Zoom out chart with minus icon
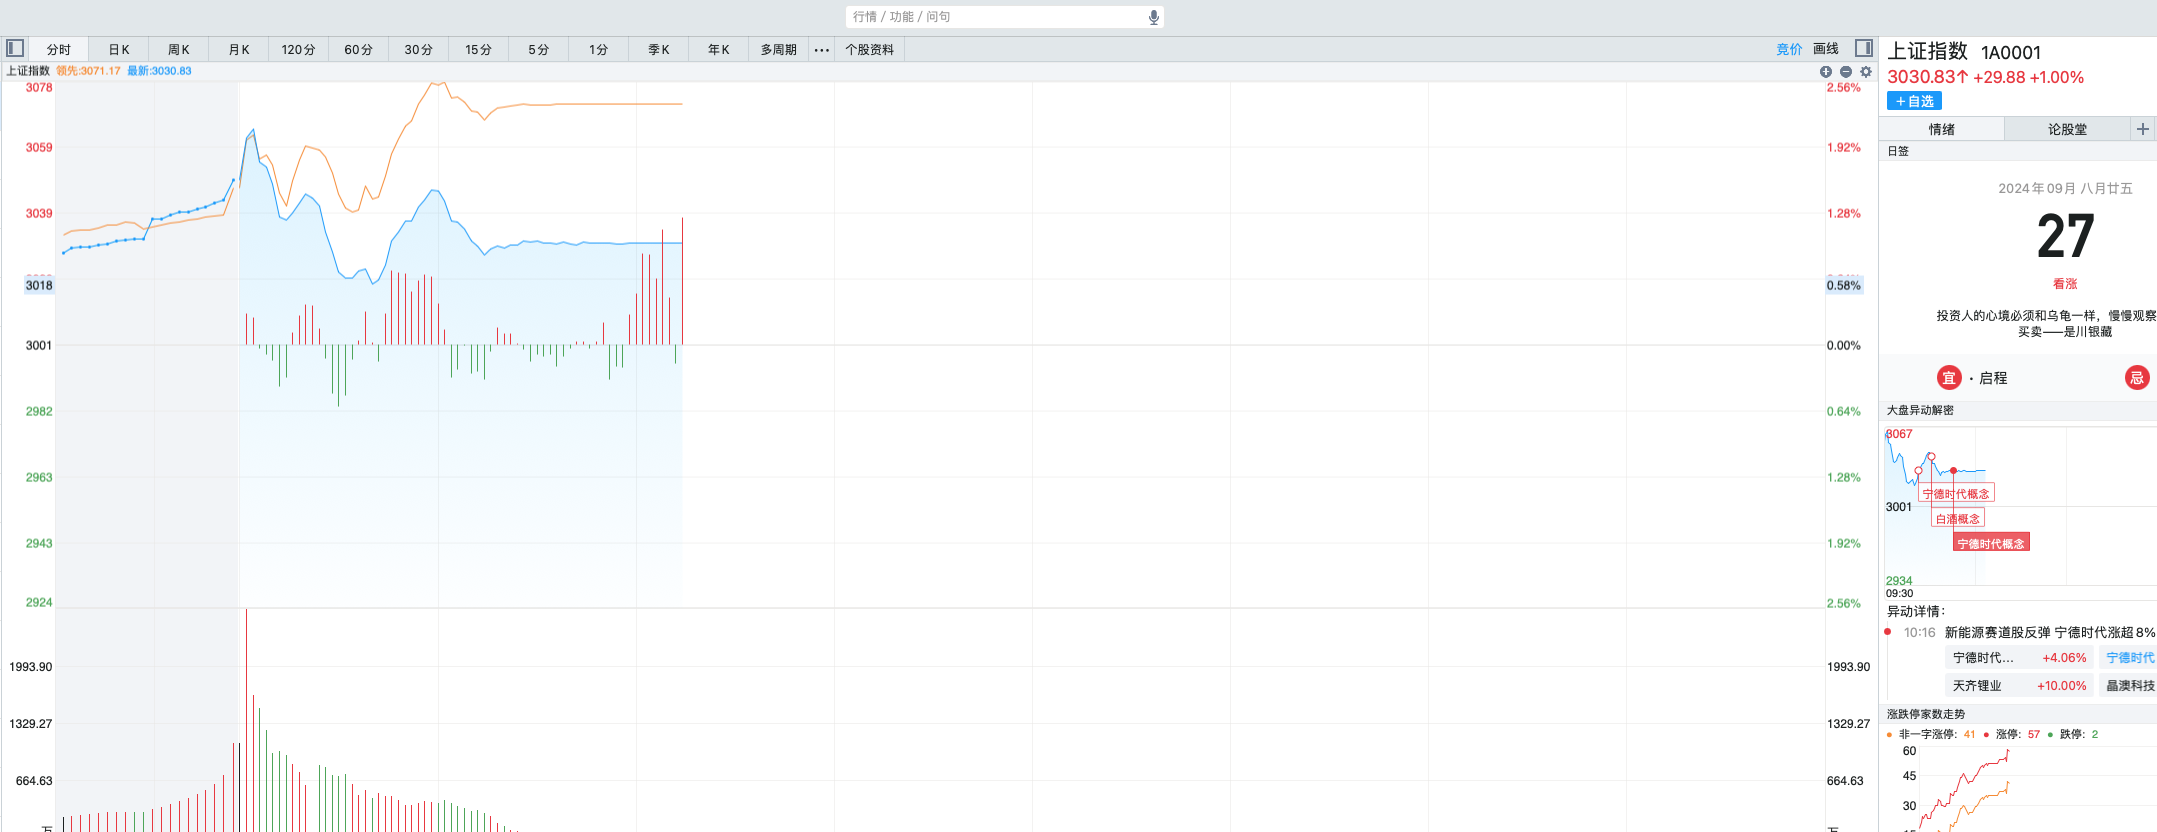The width and height of the screenshot is (2157, 832). coord(1846,71)
